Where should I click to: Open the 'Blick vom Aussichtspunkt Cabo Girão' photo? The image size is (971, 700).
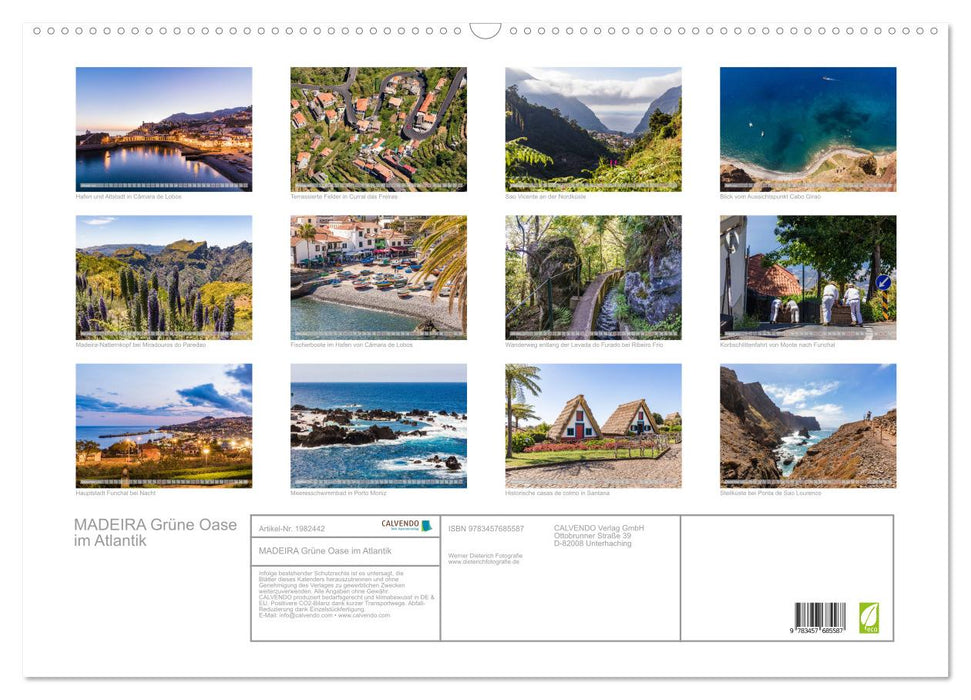[x=808, y=128]
